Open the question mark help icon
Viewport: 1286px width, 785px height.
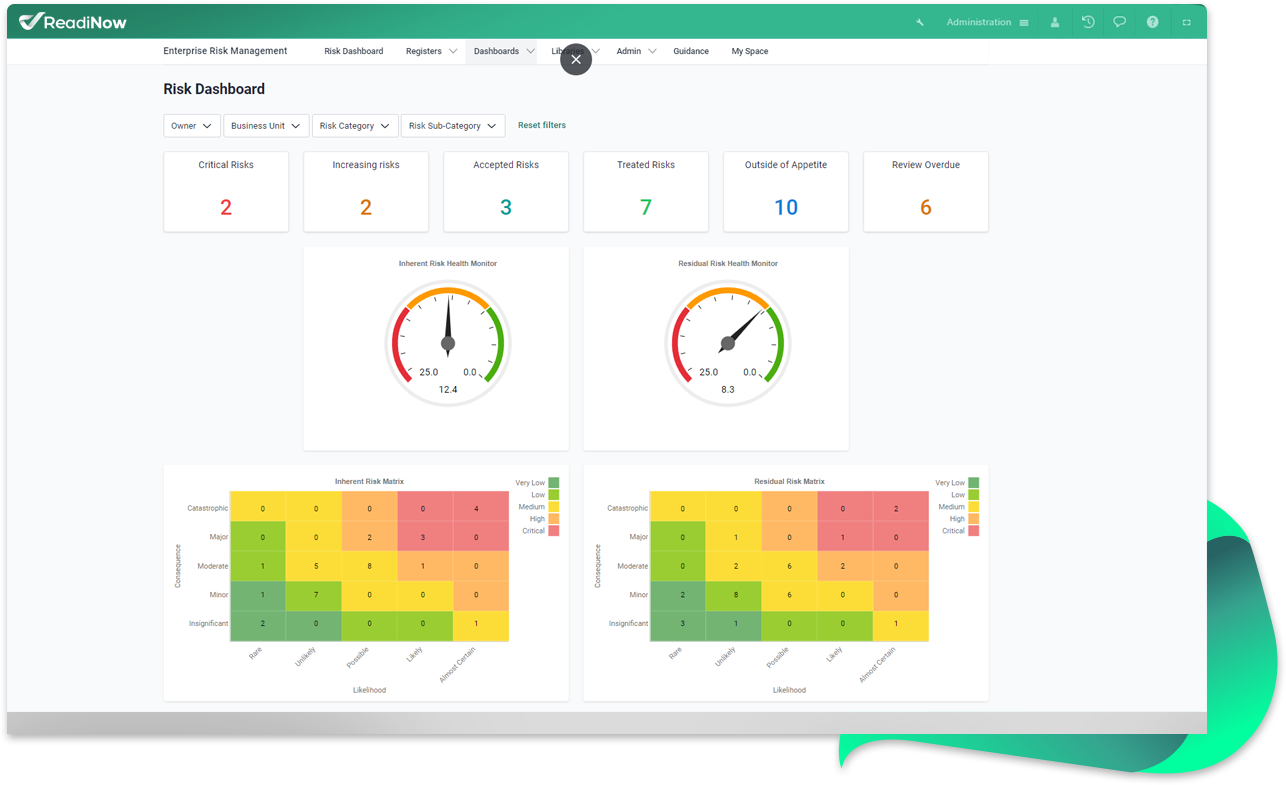[x=1153, y=22]
